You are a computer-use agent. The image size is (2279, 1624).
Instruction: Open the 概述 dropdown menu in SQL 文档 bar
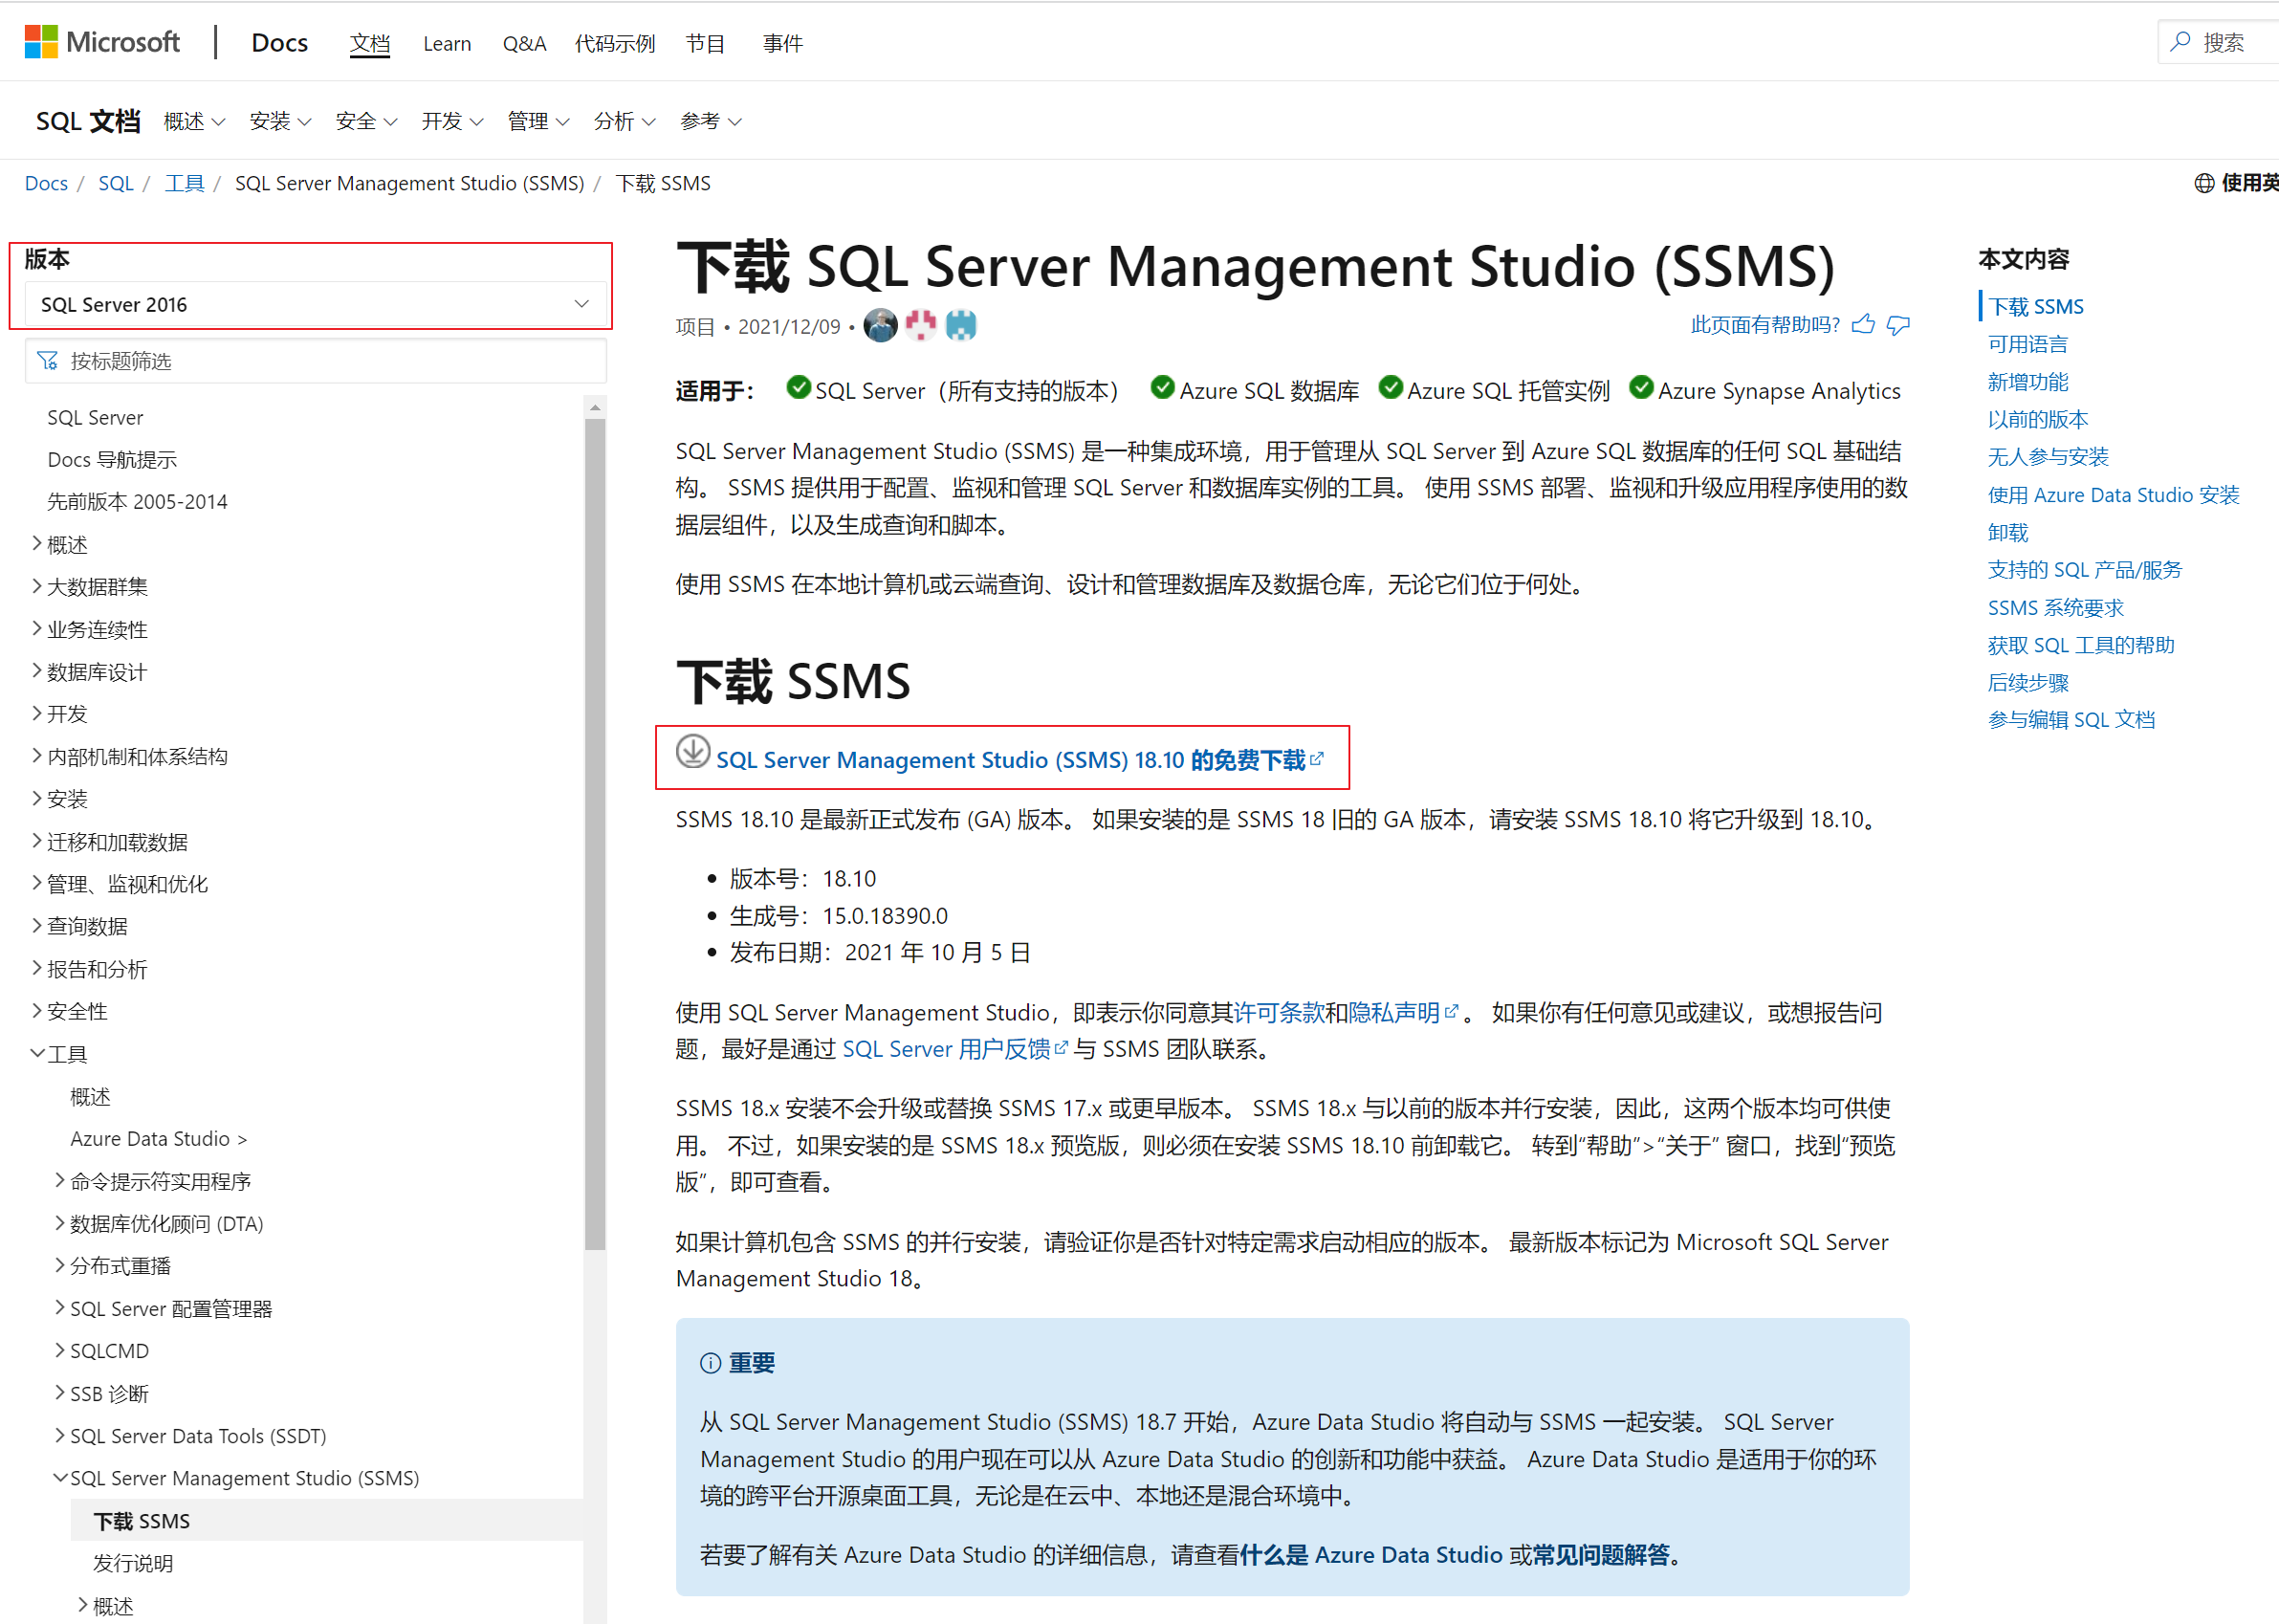[195, 121]
